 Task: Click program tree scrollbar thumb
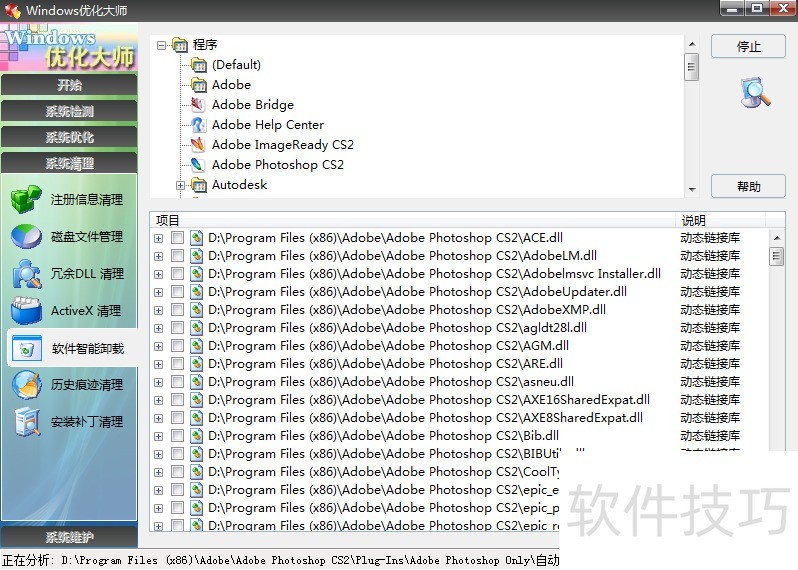tap(692, 67)
